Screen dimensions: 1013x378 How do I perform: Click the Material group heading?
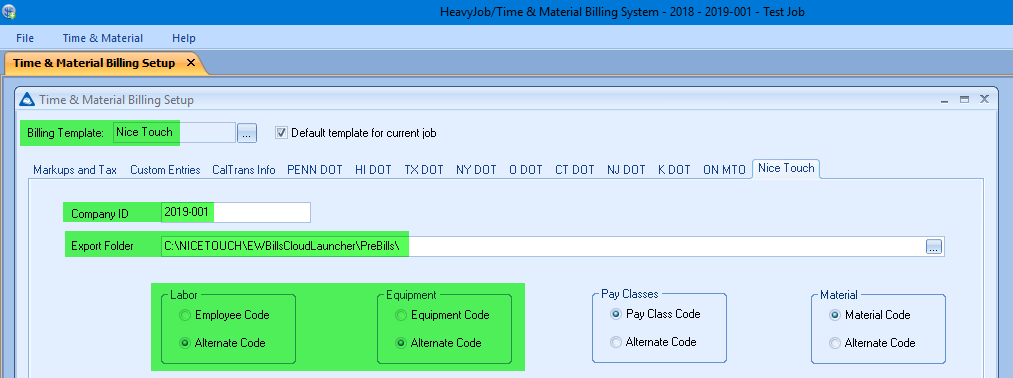839,295
